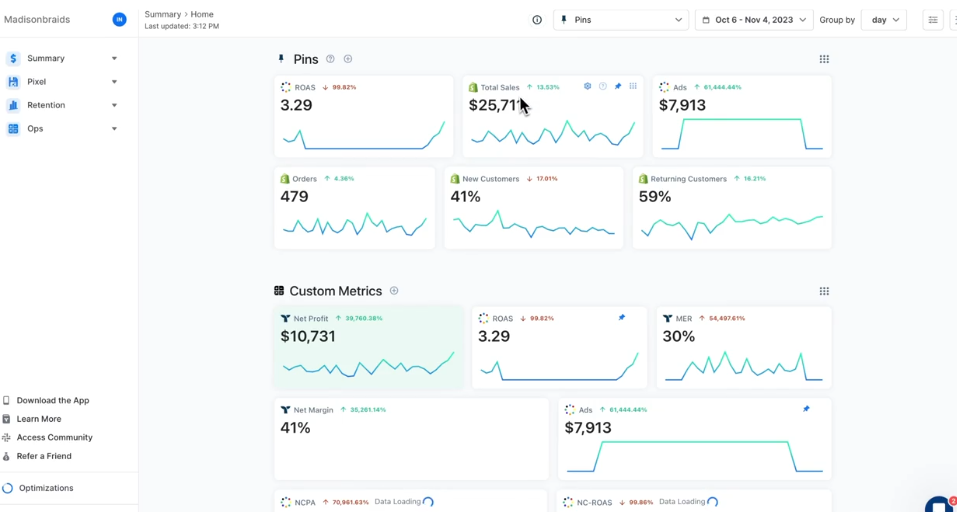This screenshot has width=957, height=512.
Task: Click the Shopify icon on Orders card
Action: tap(284, 179)
